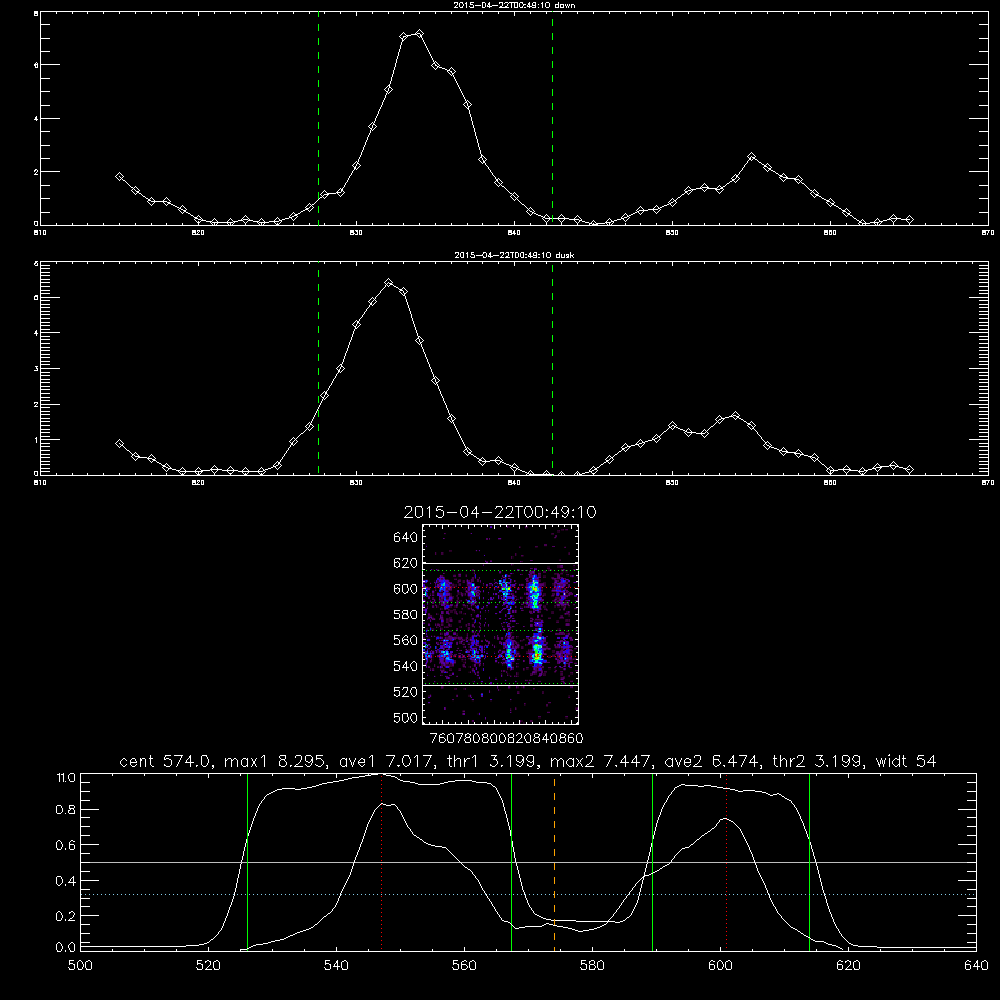Click the dusk curve's secondary peak marker near 854
This screenshot has width=1000, height=1000.
(735, 416)
